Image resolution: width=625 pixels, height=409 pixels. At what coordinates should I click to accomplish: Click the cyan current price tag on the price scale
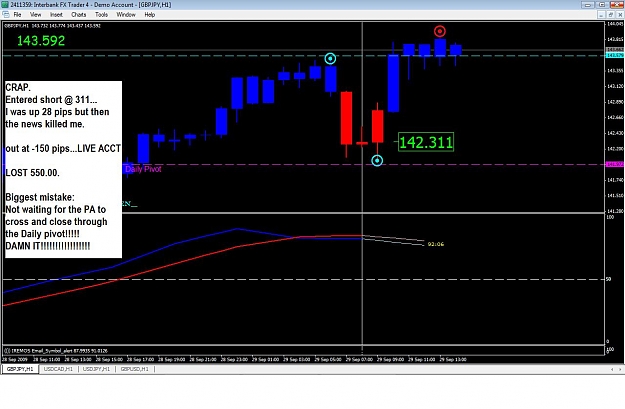pyautogui.click(x=615, y=55)
